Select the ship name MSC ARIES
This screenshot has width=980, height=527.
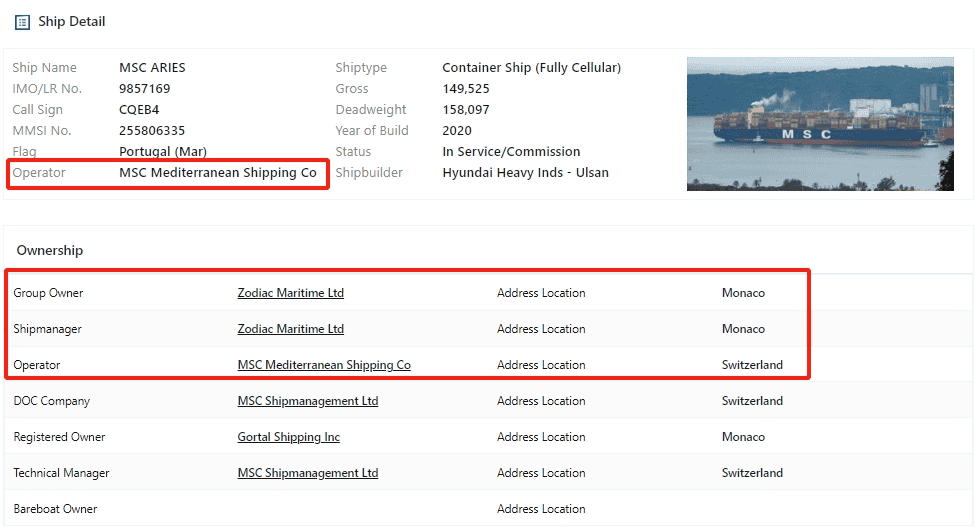152,68
